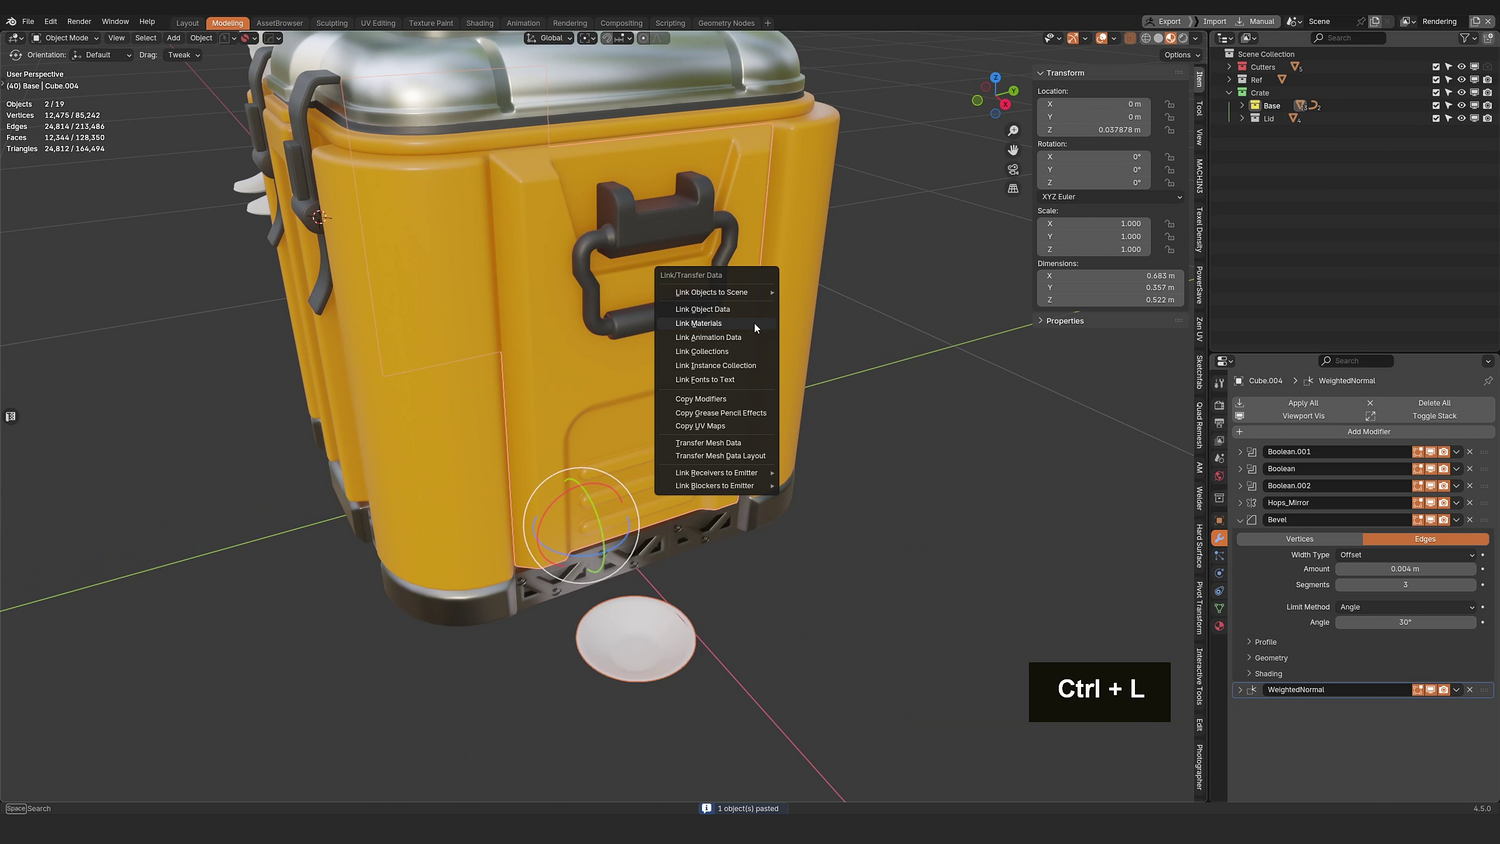Open the Limit Method Angle dropdown
The image size is (1500, 844).
click(x=1406, y=607)
